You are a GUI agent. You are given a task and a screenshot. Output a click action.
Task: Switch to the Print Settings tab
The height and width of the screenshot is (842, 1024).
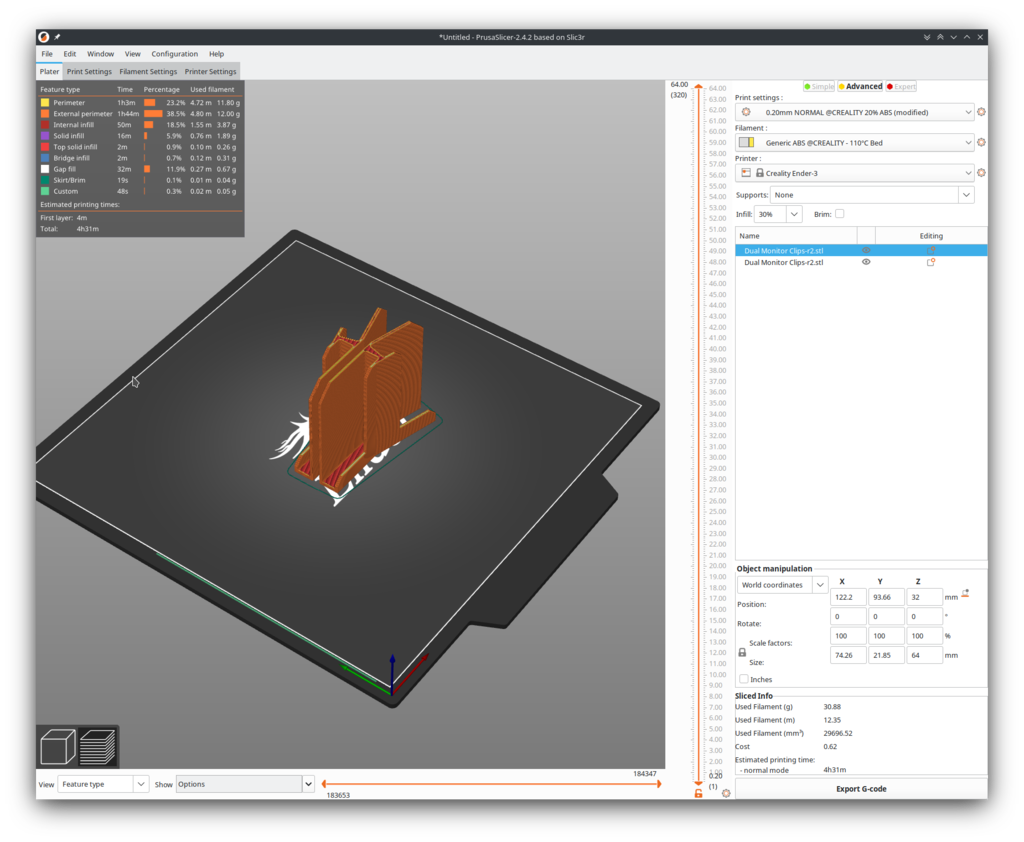point(89,71)
